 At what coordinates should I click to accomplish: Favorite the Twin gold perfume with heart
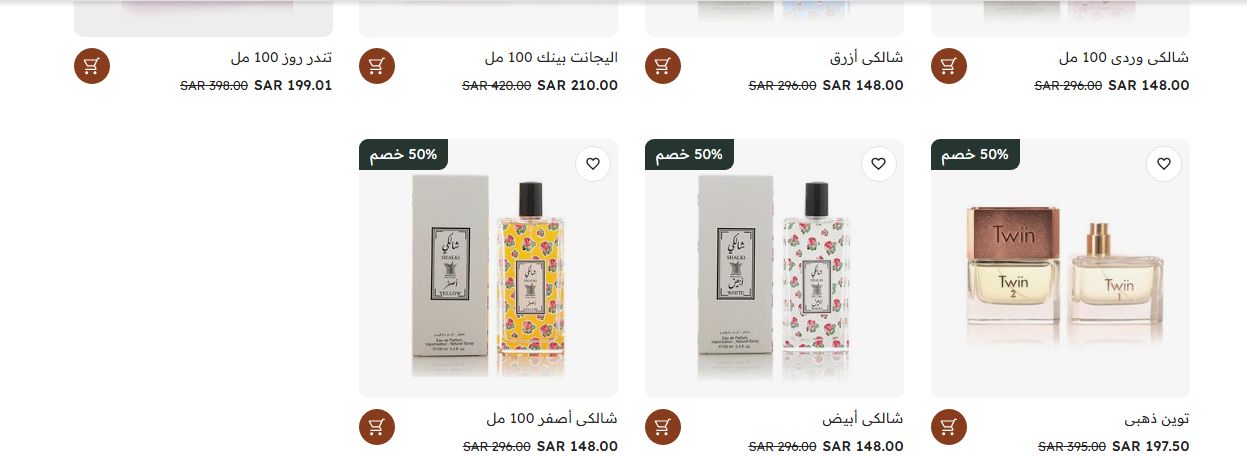point(1164,163)
